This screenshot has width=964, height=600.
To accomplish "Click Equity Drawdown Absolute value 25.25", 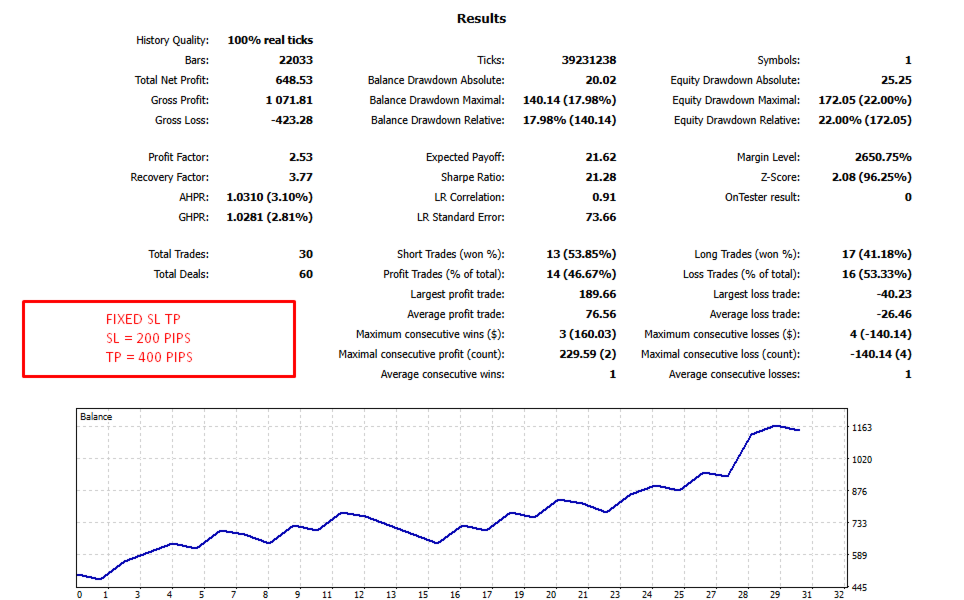I will coord(896,80).
